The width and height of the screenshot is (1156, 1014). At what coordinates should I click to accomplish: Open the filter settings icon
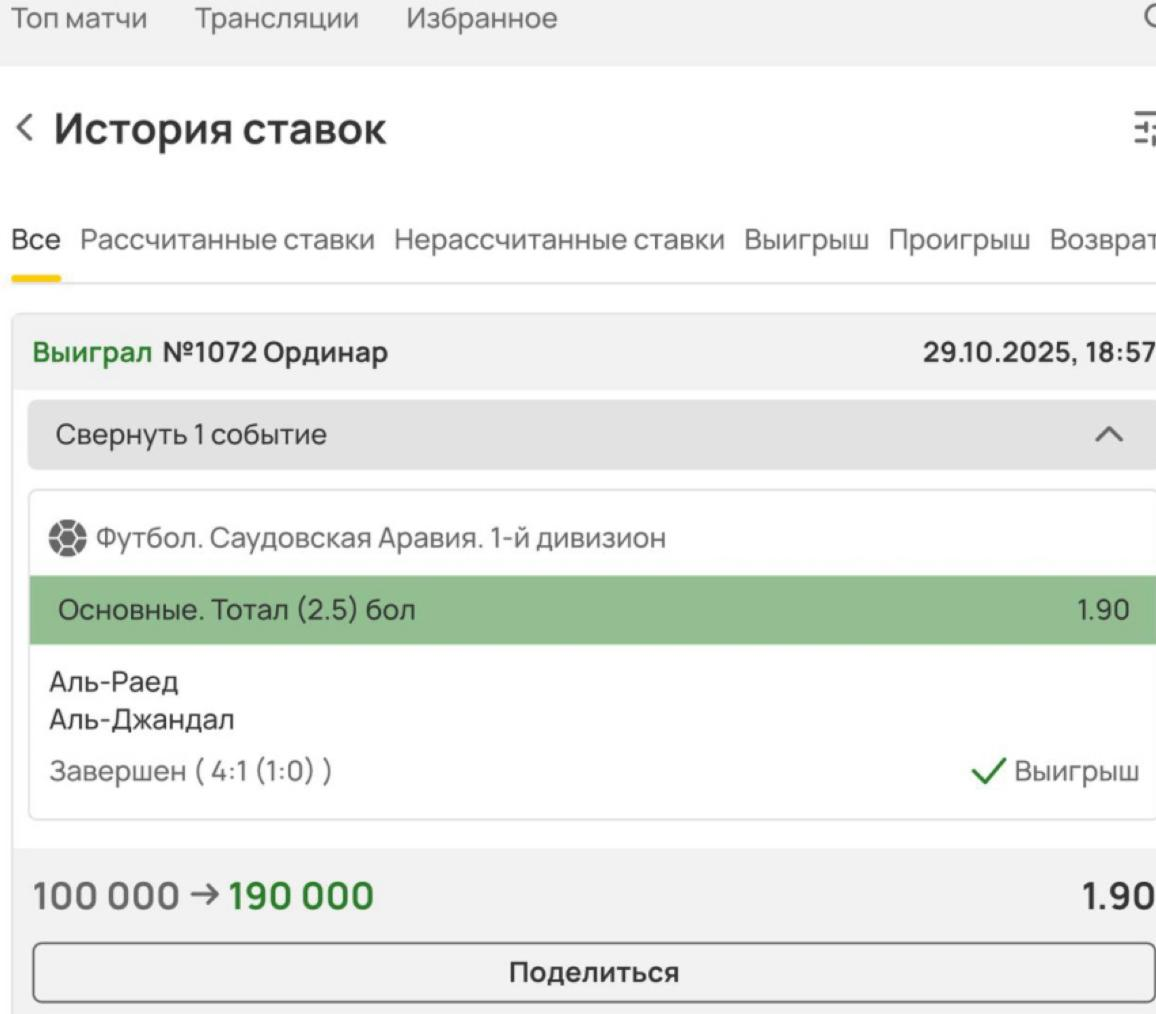pyautogui.click(x=1144, y=129)
